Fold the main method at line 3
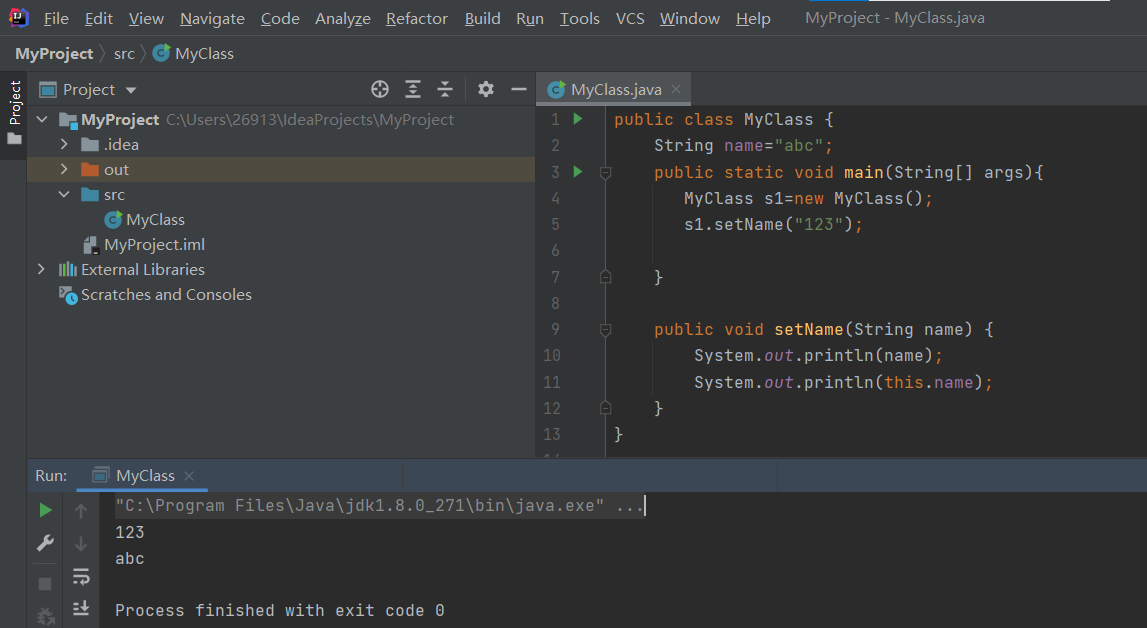This screenshot has width=1147, height=628. (x=605, y=173)
